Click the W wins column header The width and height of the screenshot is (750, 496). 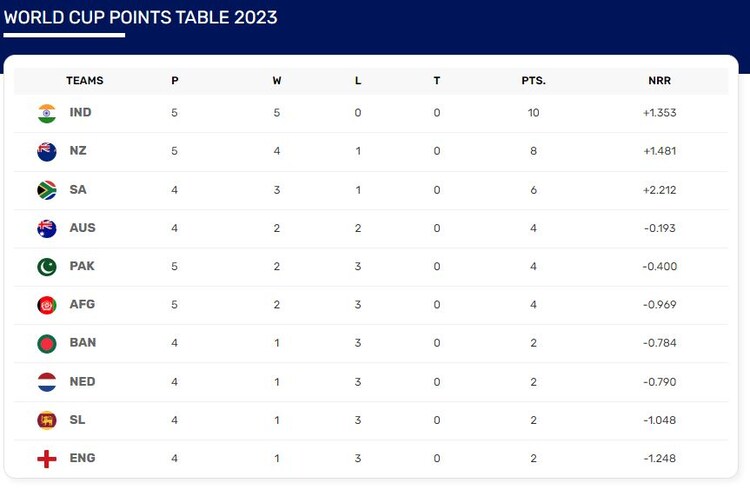[x=277, y=81]
